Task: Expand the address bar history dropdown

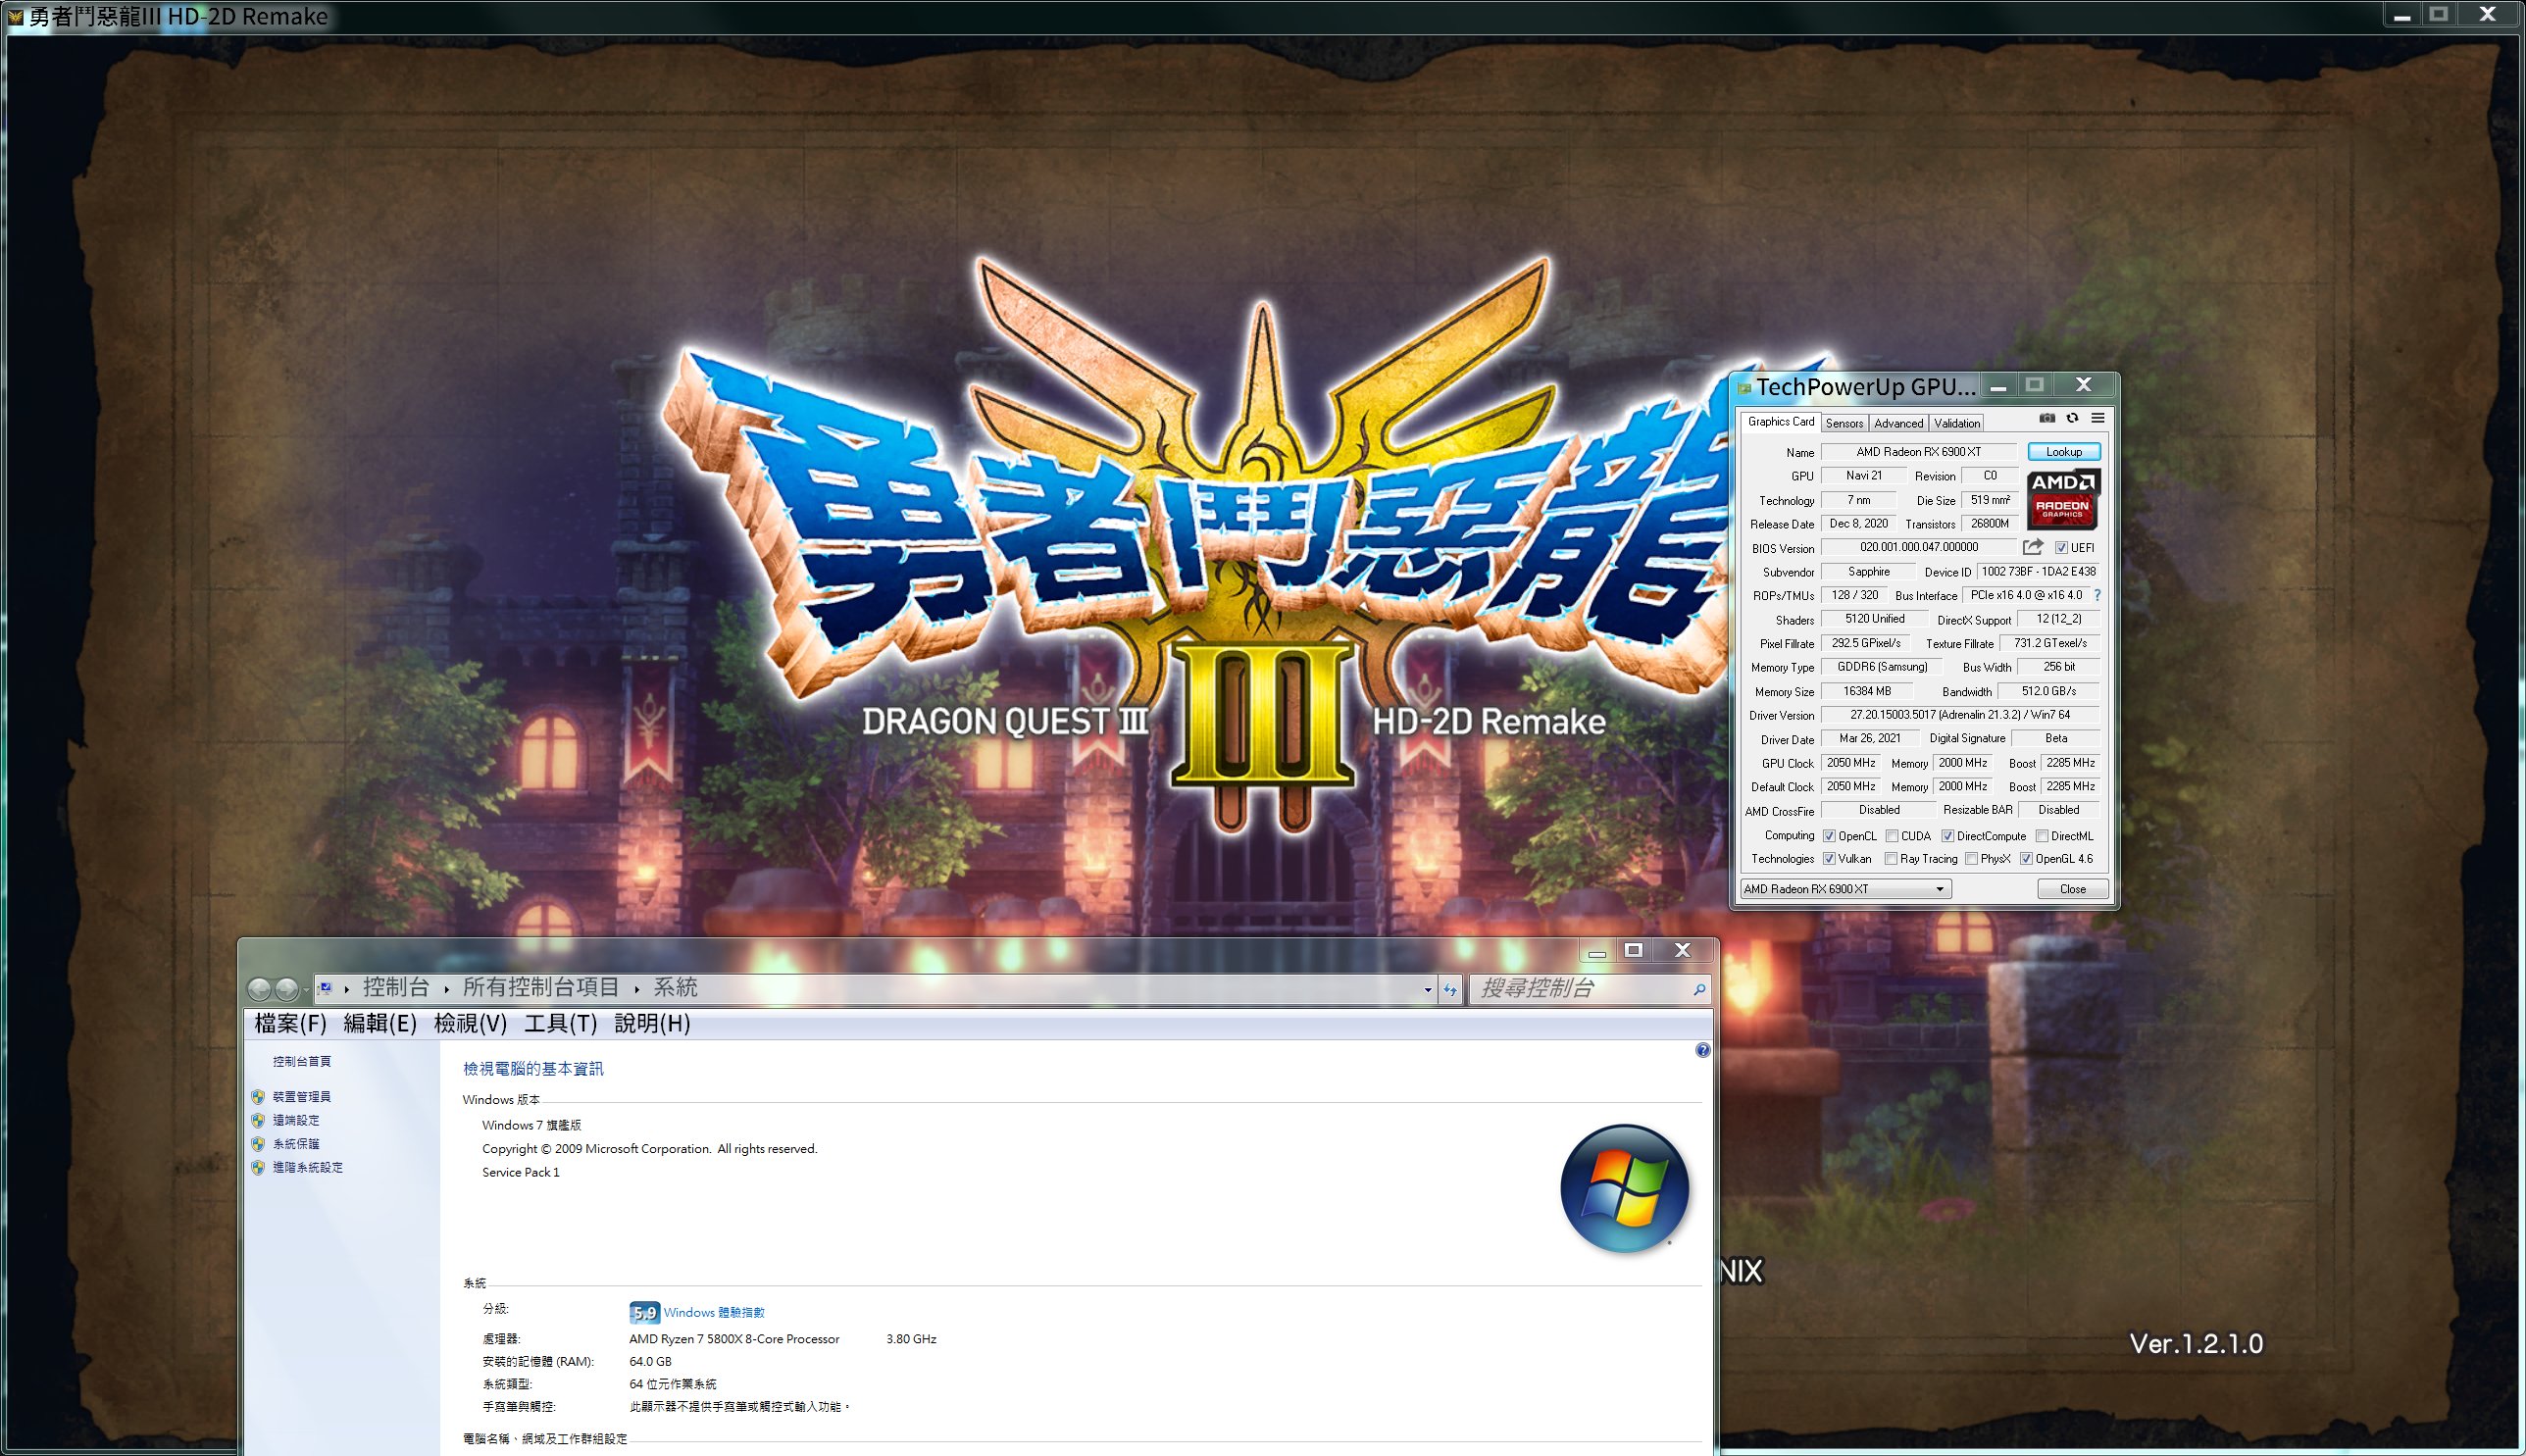Action: 1427,989
